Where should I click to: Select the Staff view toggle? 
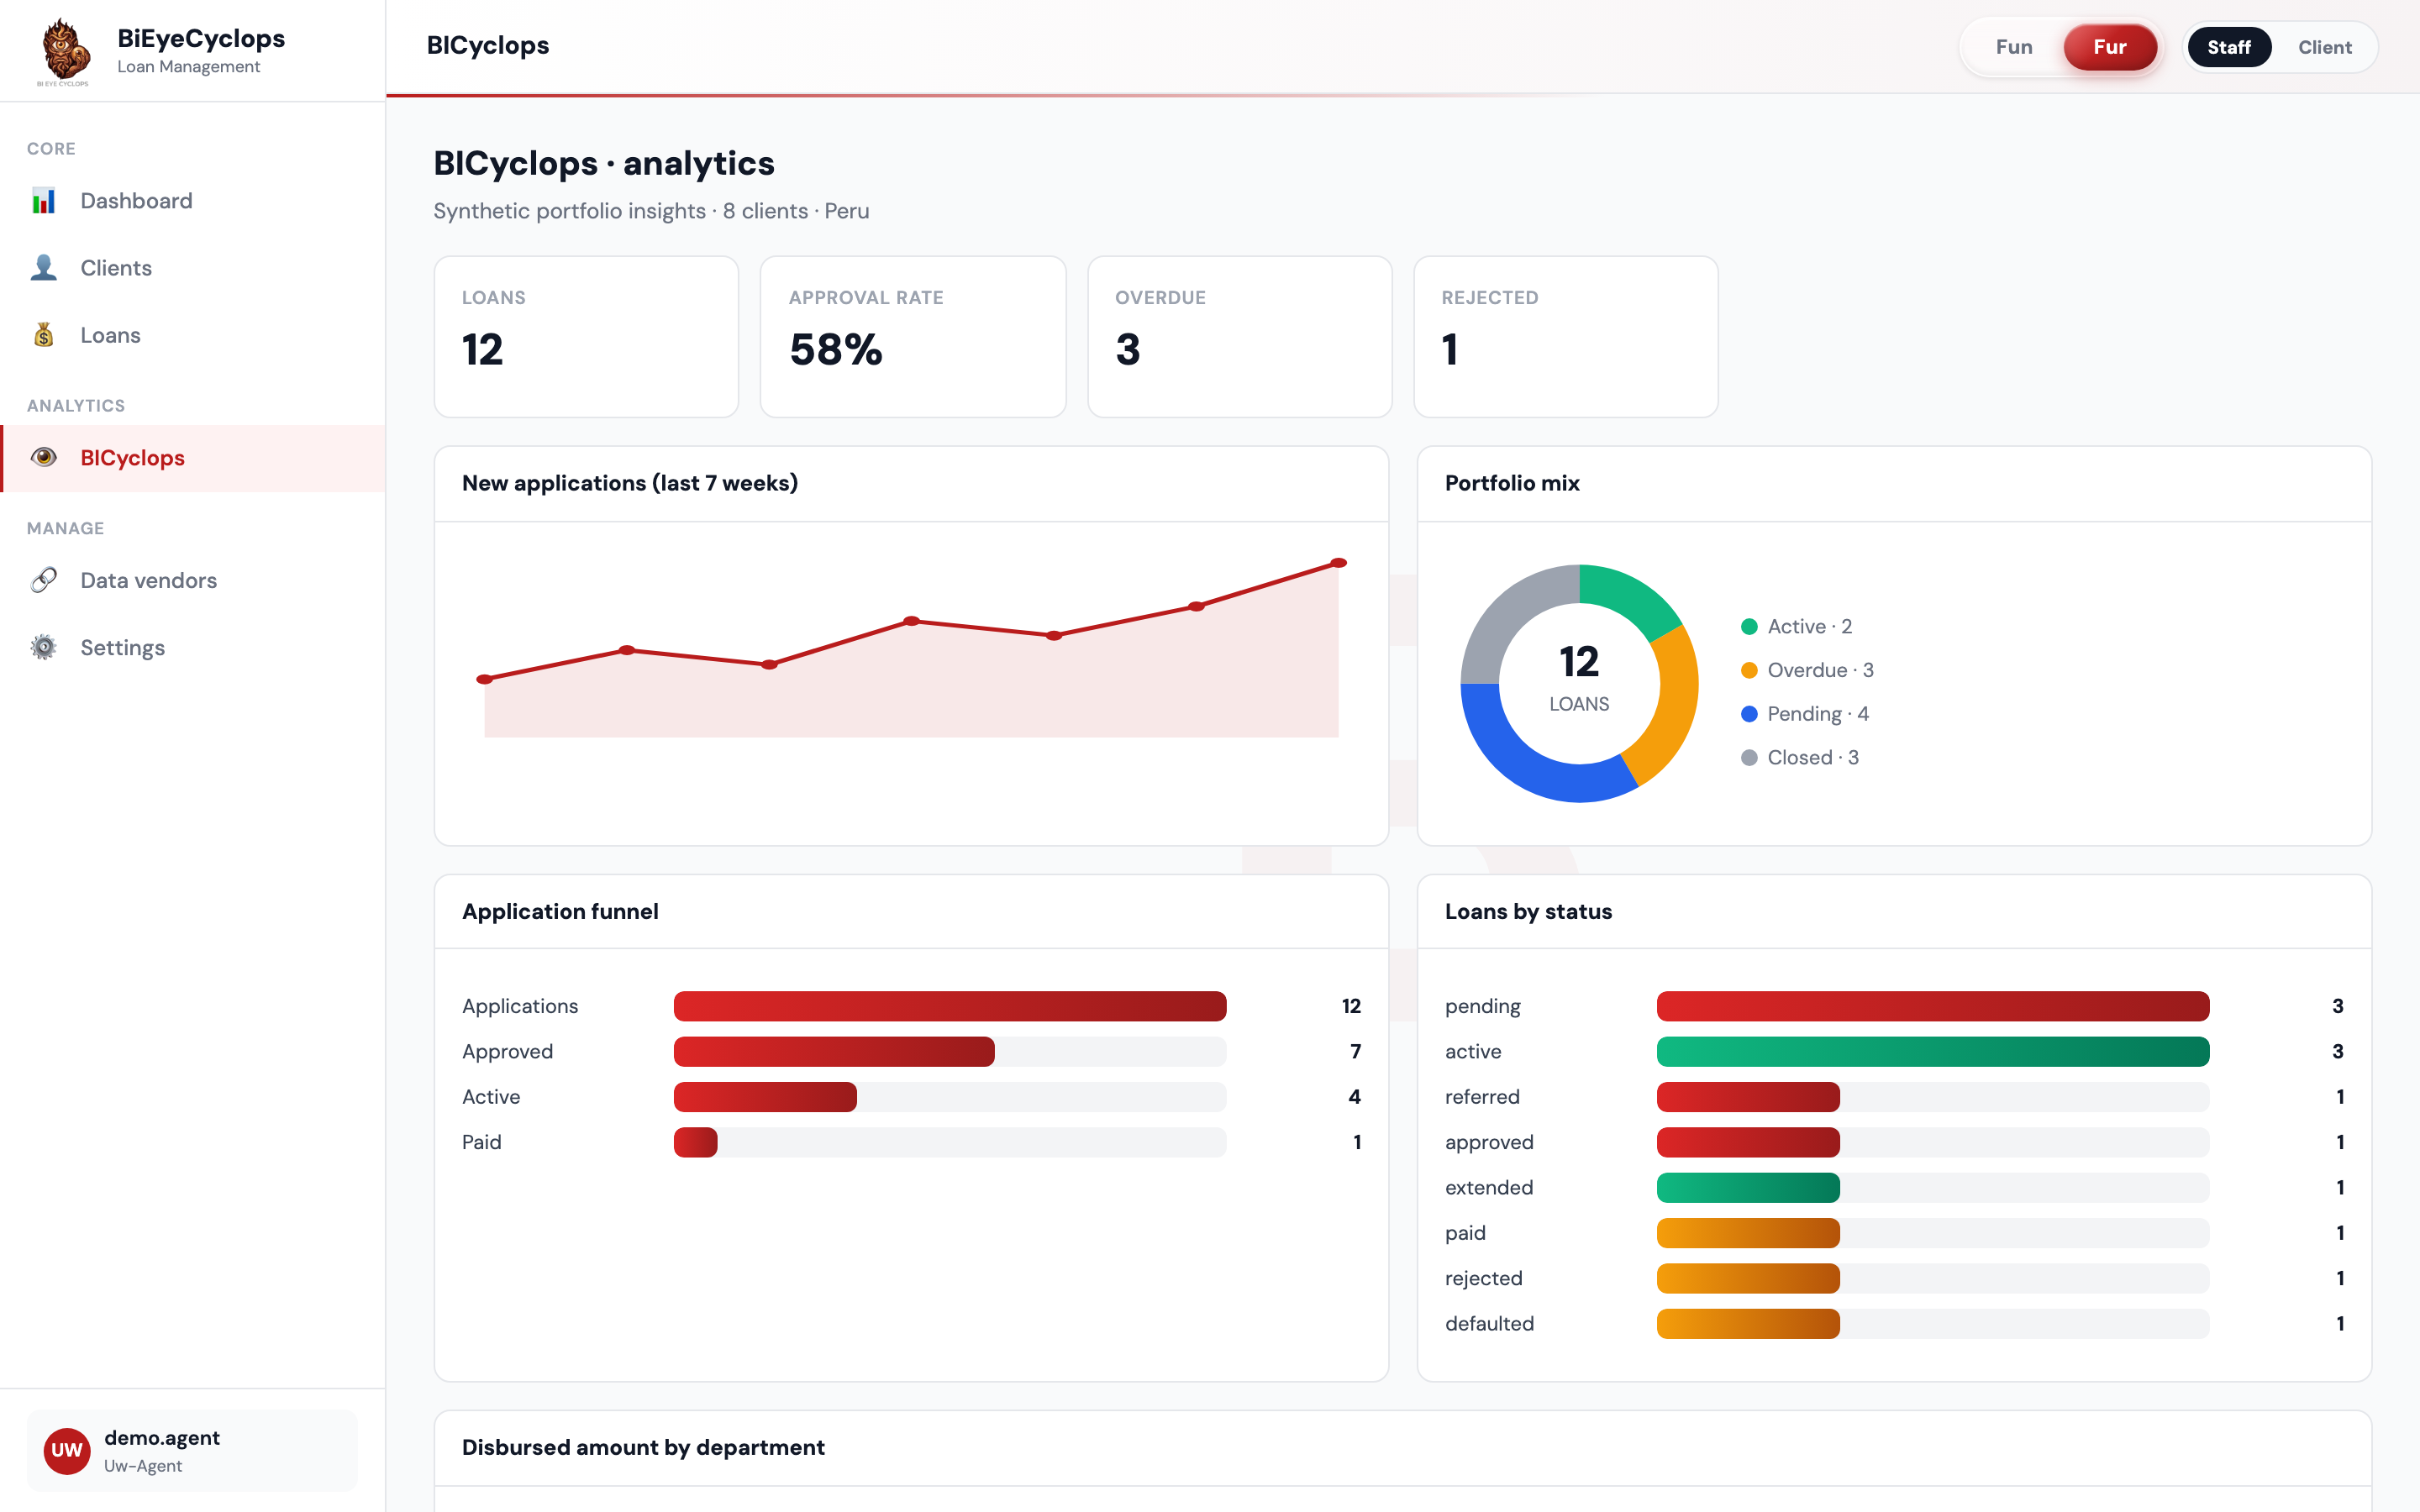pos(2229,47)
